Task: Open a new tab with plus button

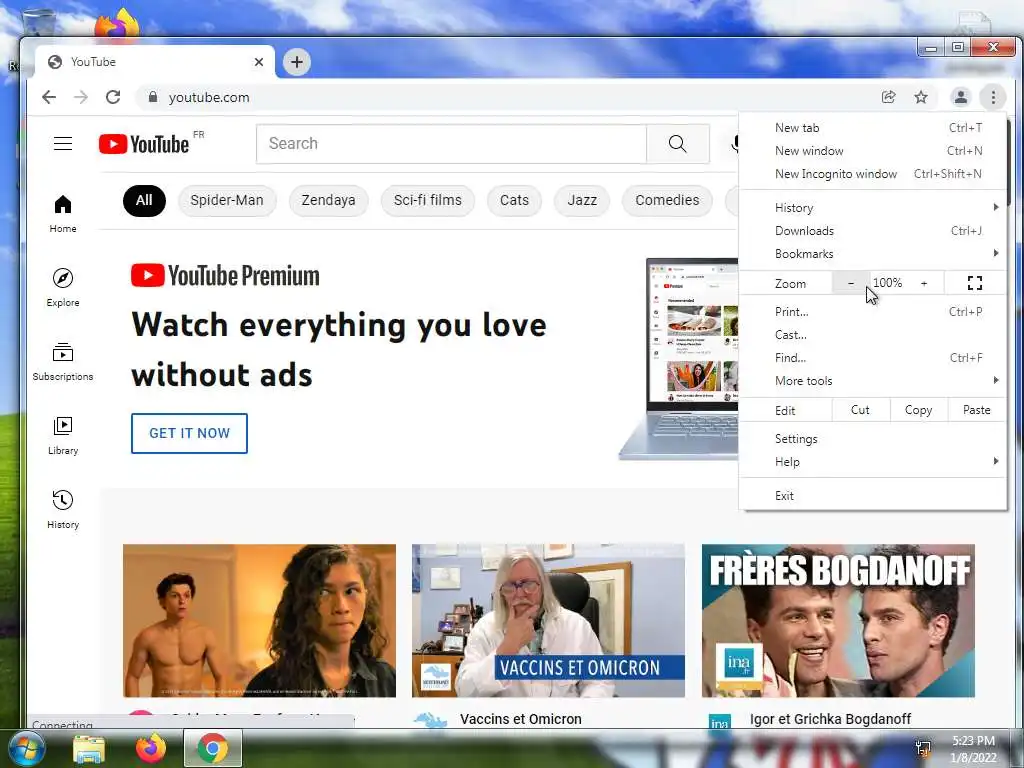Action: tap(296, 62)
